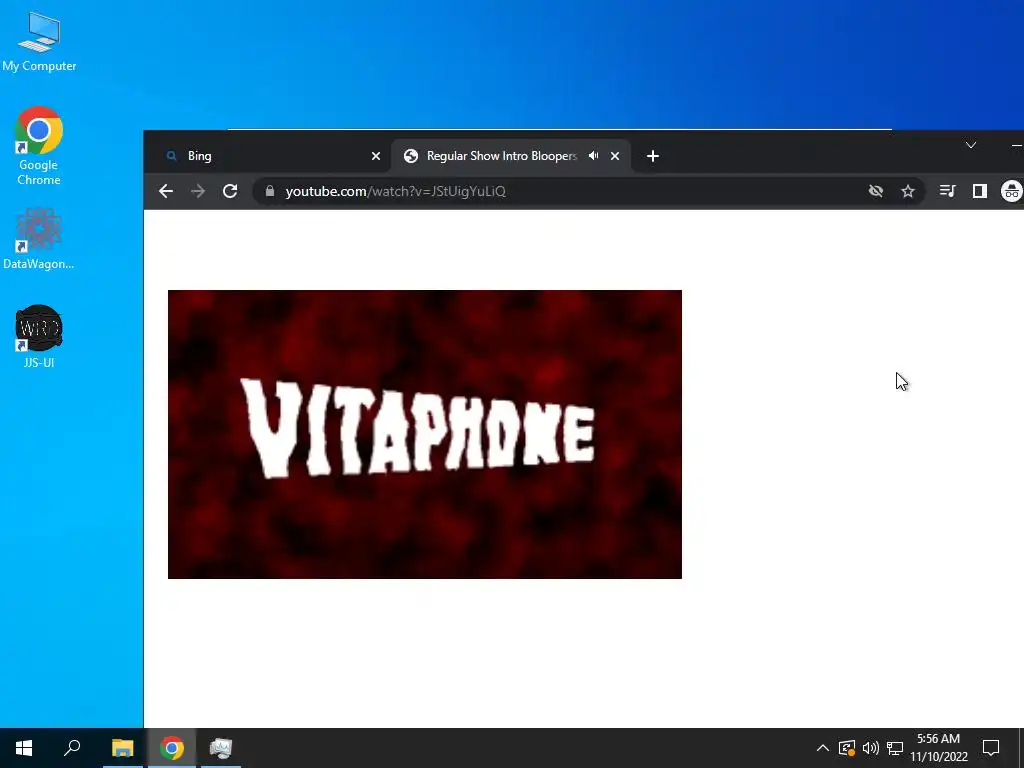Image resolution: width=1024 pixels, height=768 pixels.
Task: Open the Windows Start menu
Action: pos(24,748)
